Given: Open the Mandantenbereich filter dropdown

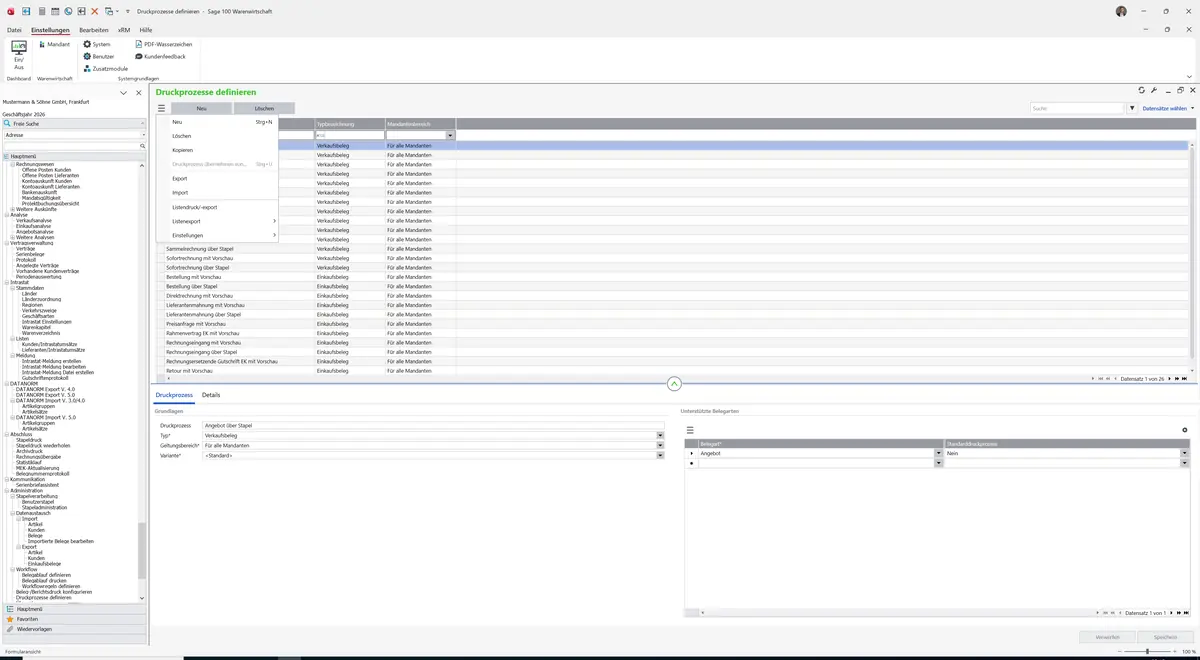Looking at the screenshot, I should (451, 135).
